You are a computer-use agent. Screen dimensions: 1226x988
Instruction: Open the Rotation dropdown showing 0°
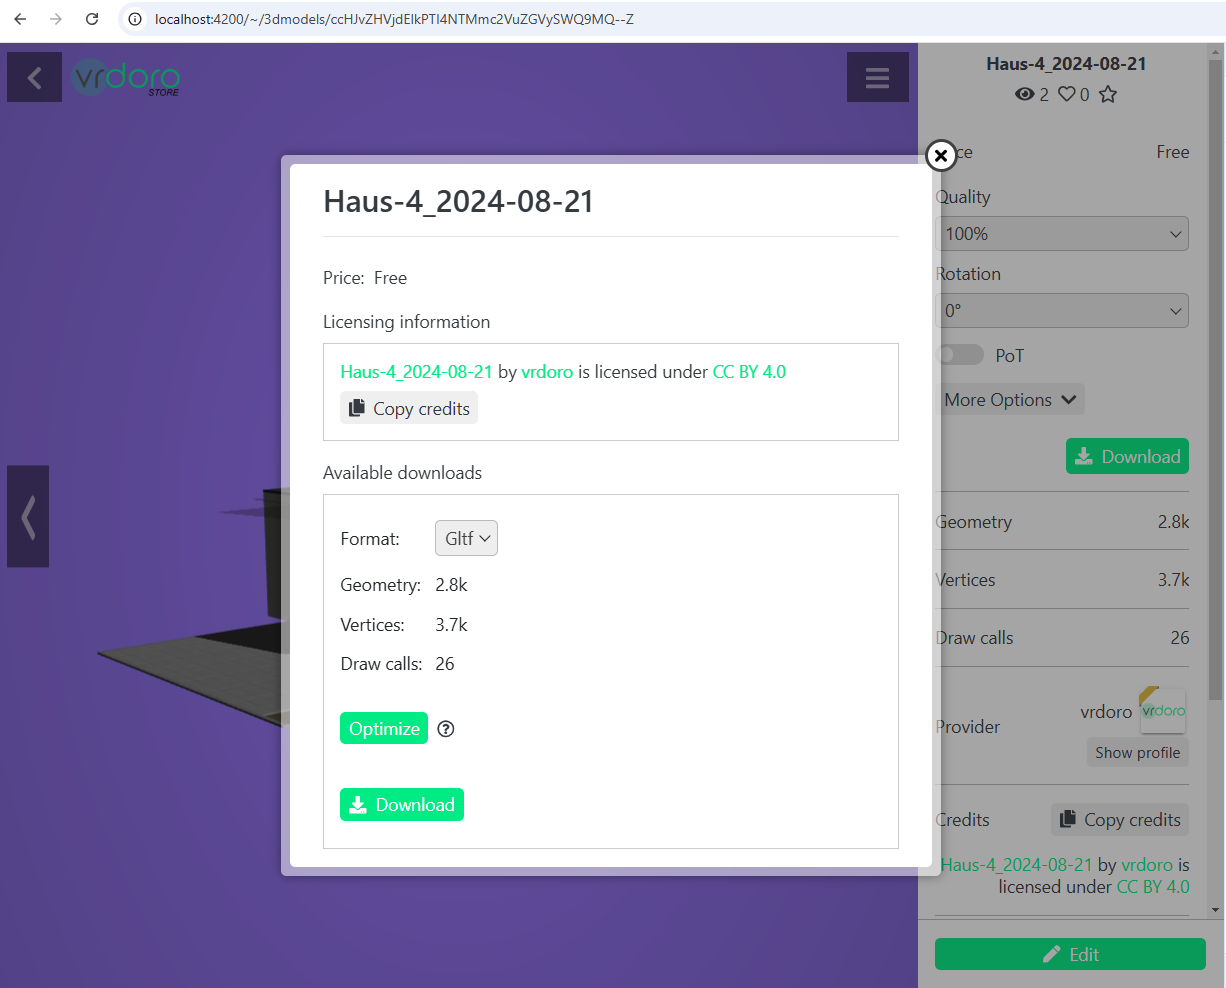click(x=1061, y=311)
